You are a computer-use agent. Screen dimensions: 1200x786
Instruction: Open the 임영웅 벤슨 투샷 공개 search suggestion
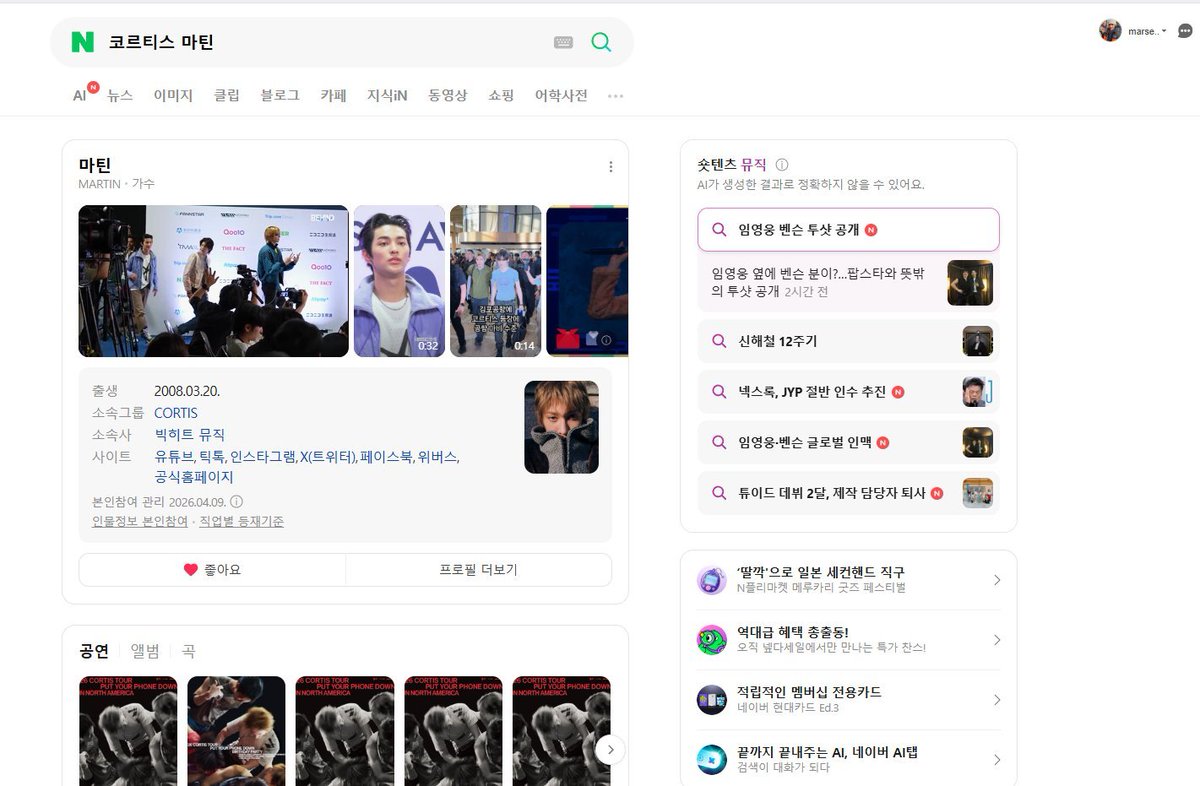[x=848, y=230]
